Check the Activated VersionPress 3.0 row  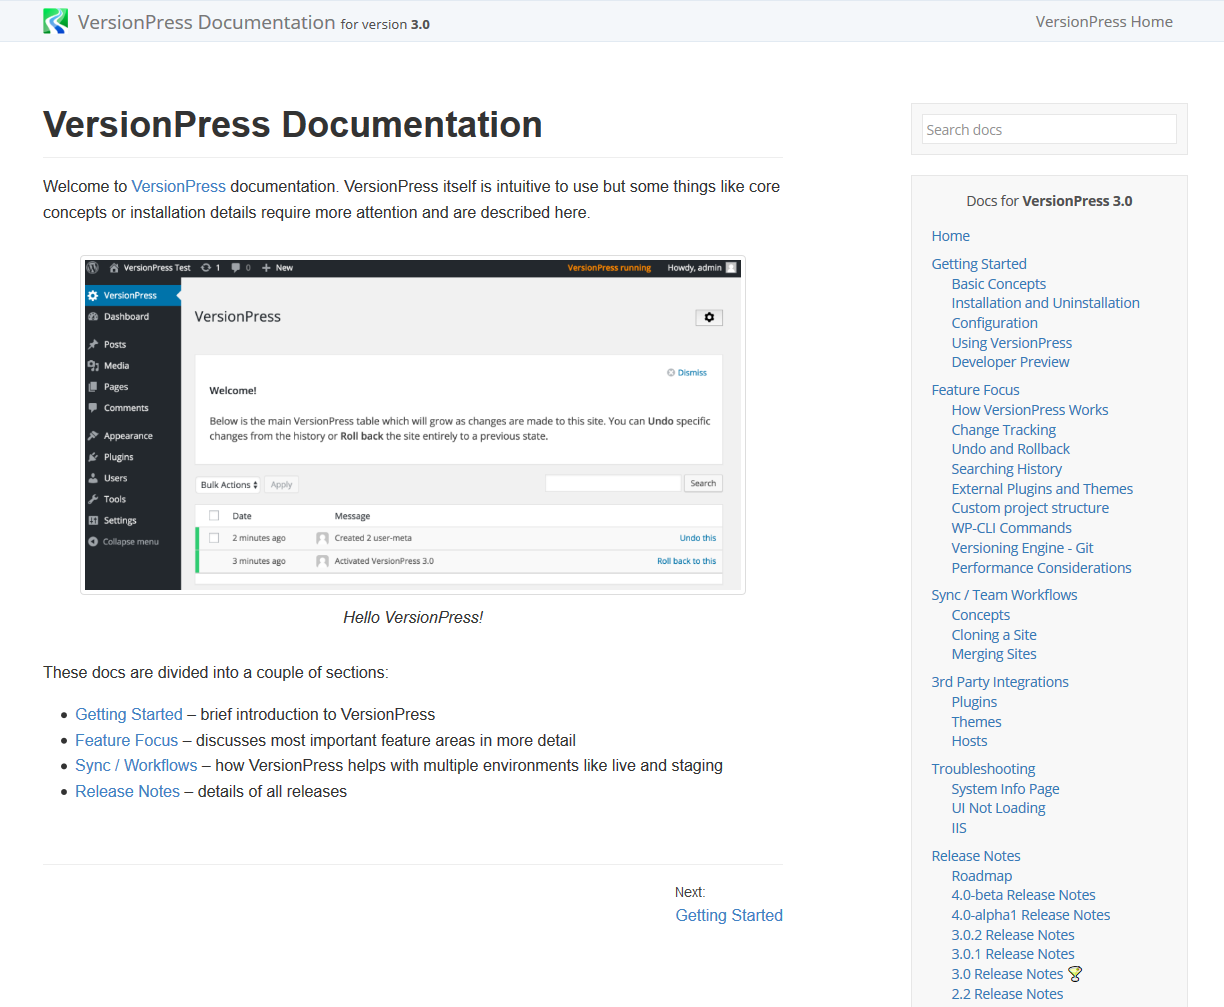(x=214, y=561)
